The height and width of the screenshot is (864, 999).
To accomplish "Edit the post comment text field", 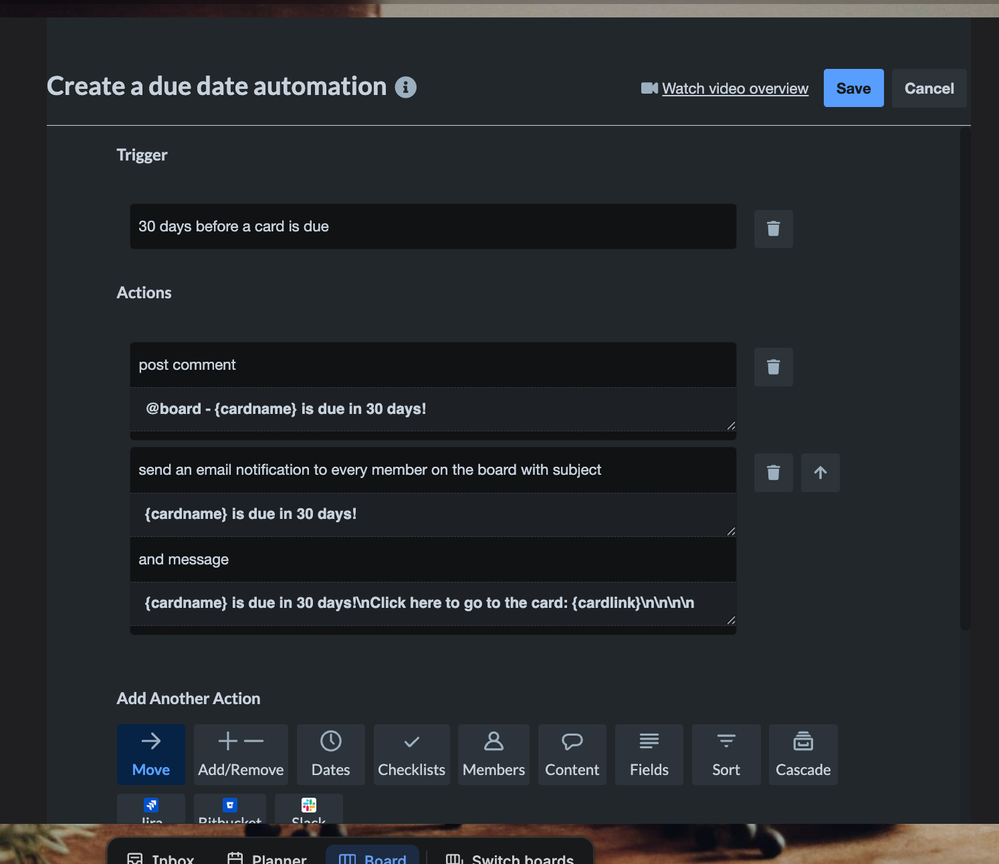I will tap(433, 409).
